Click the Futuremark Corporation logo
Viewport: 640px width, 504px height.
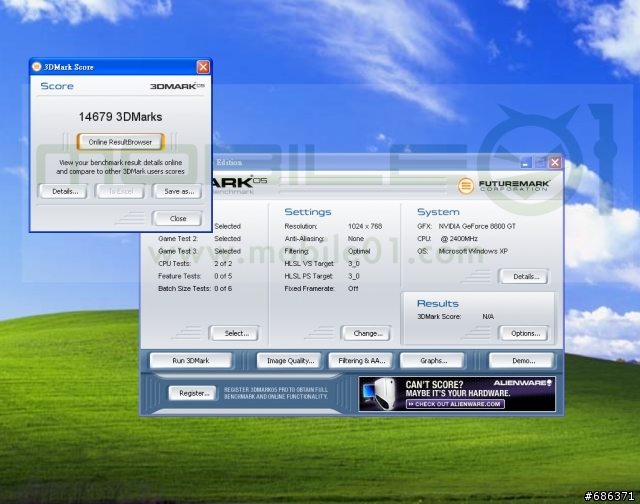504,186
